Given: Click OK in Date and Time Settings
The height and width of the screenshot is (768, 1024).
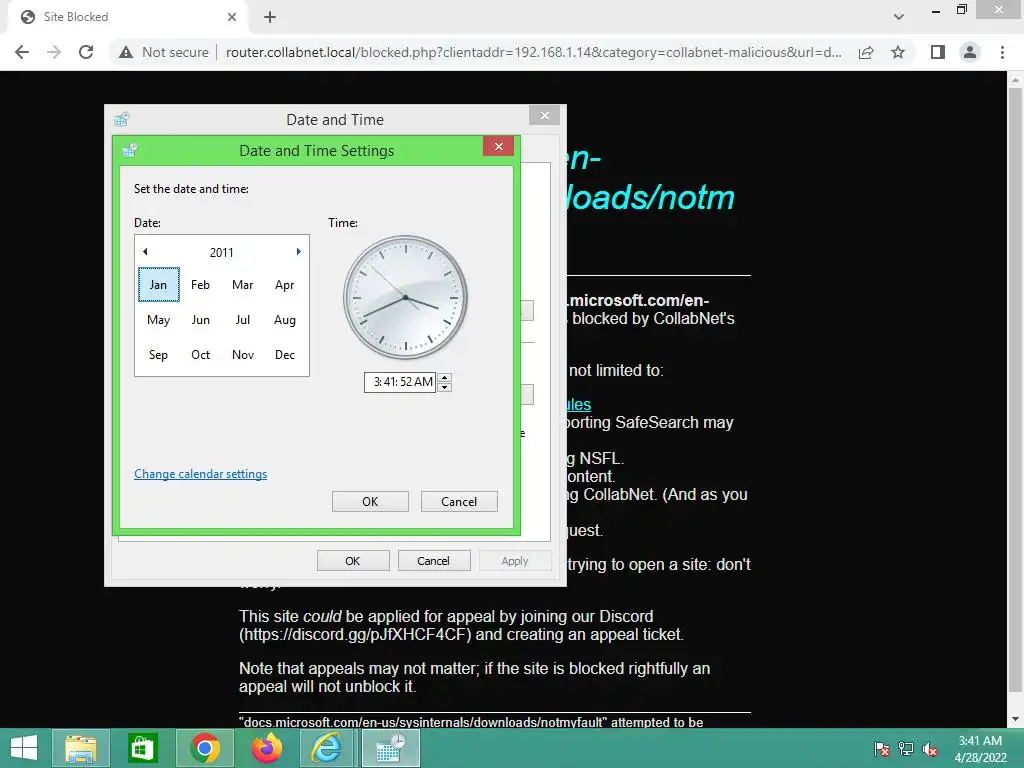Looking at the screenshot, I should pos(370,502).
